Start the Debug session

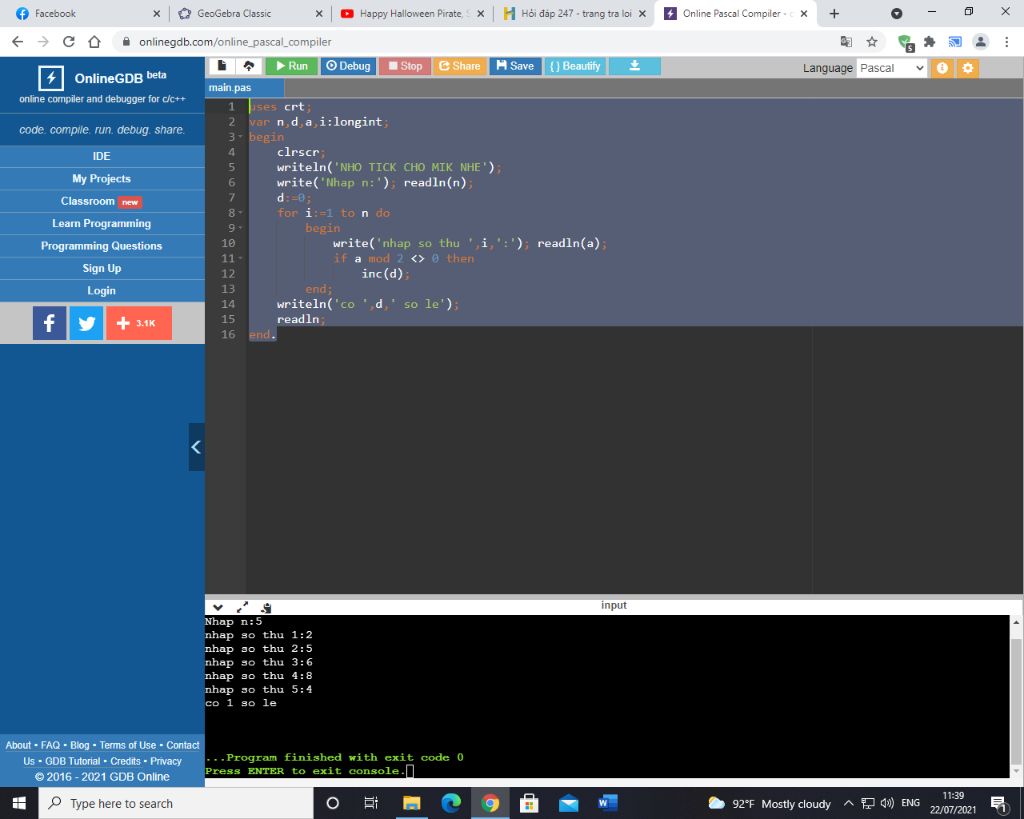pyautogui.click(x=348, y=66)
